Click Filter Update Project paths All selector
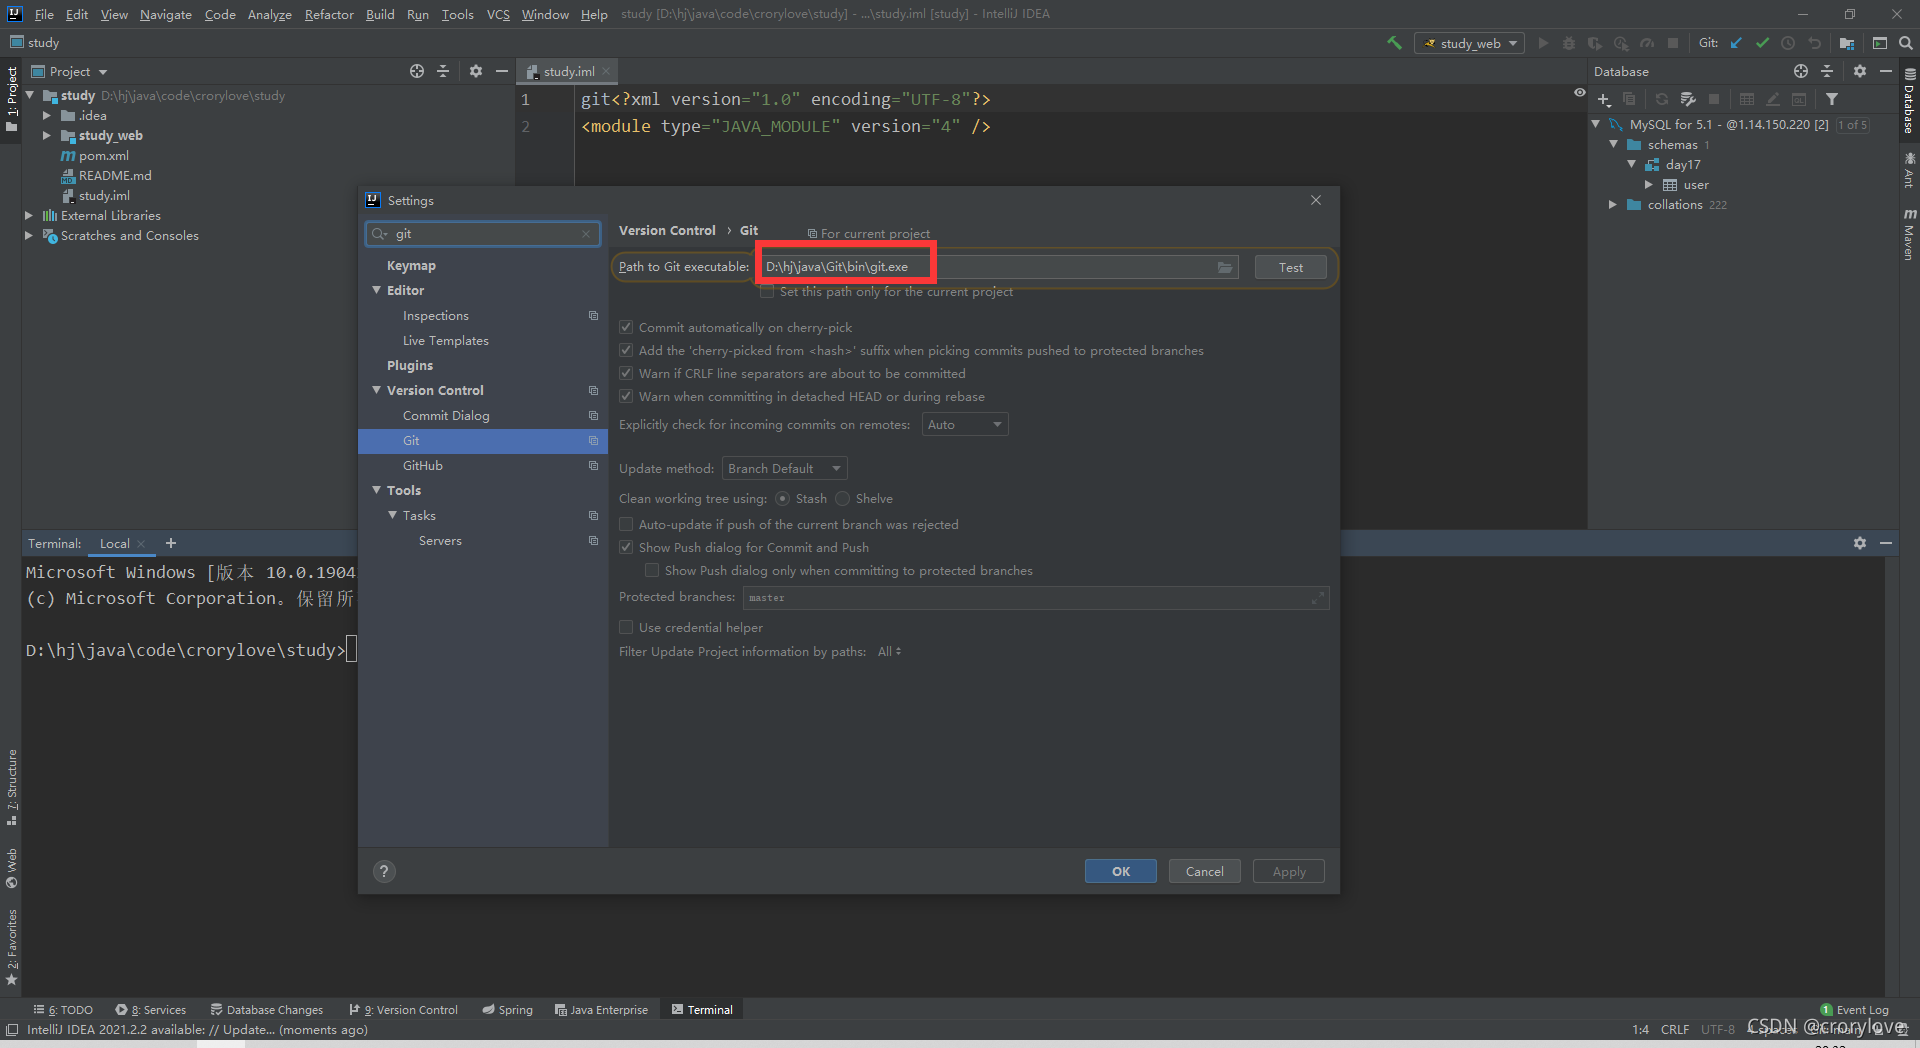This screenshot has width=1920, height=1048. [x=889, y=652]
